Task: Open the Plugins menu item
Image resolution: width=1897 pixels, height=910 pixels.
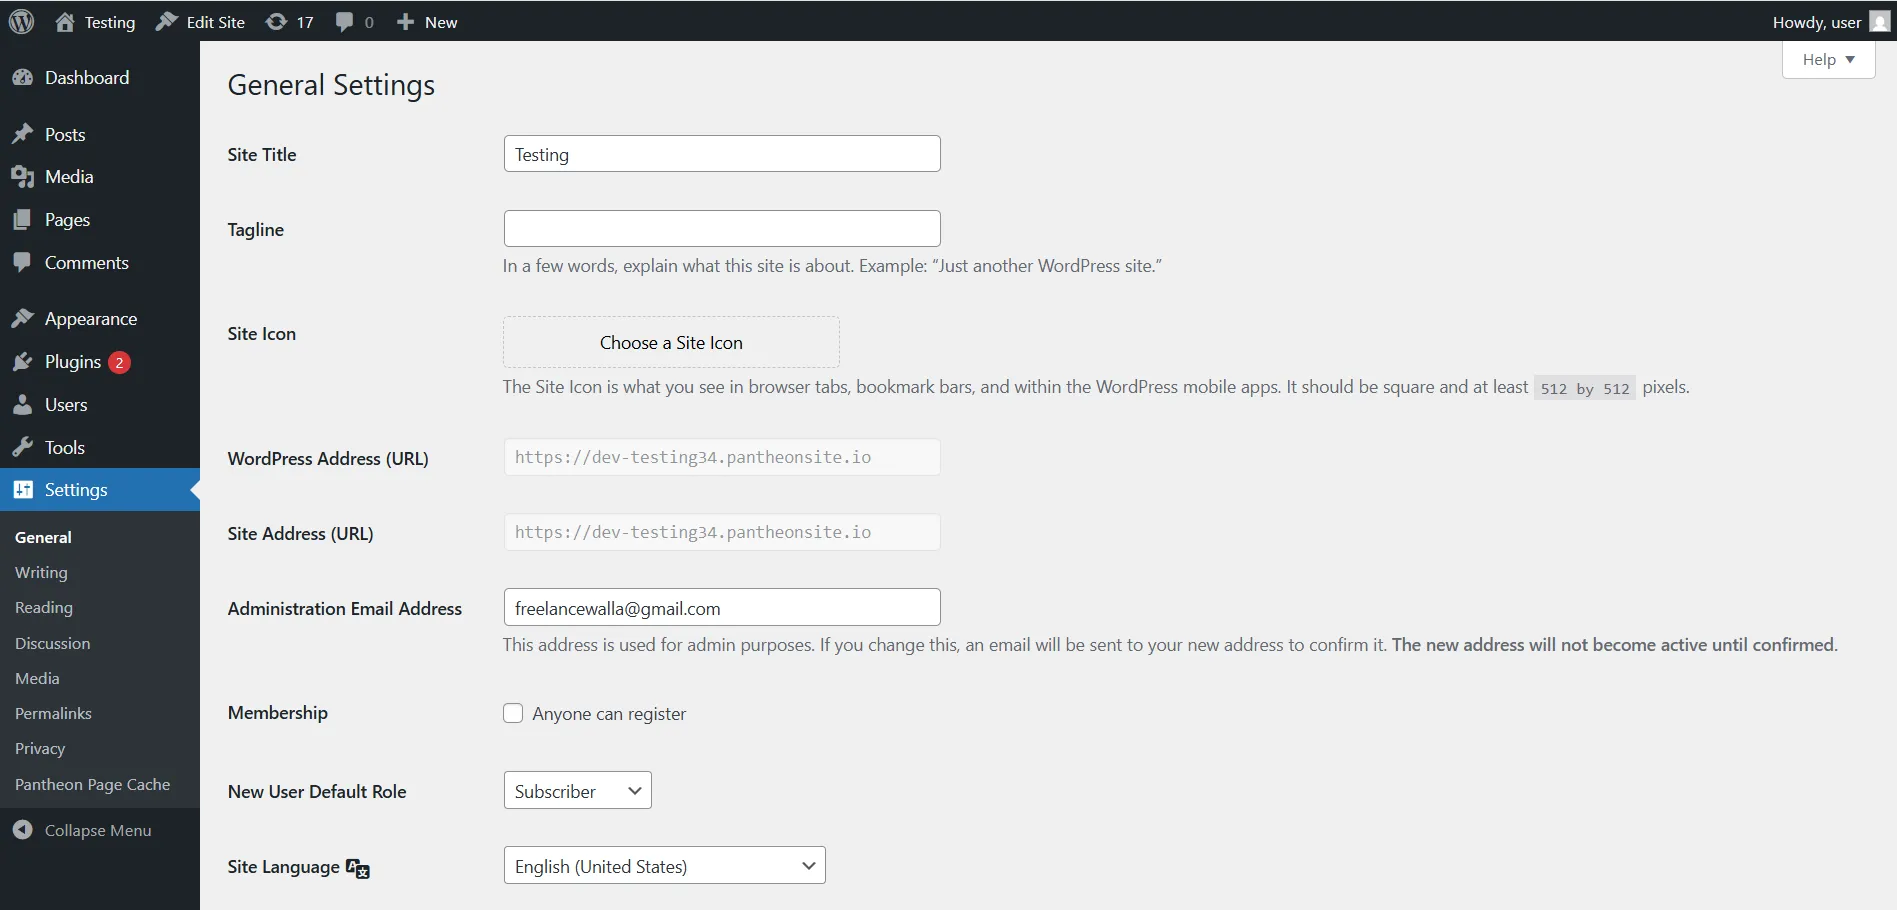Action: (100, 362)
